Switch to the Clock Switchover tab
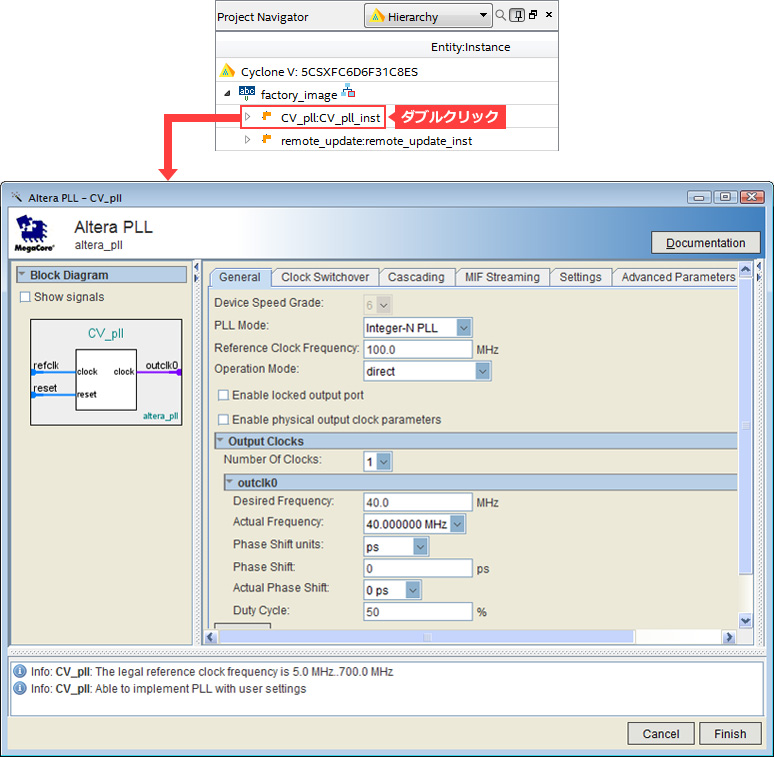The width and height of the screenshot is (774, 757). click(x=325, y=277)
